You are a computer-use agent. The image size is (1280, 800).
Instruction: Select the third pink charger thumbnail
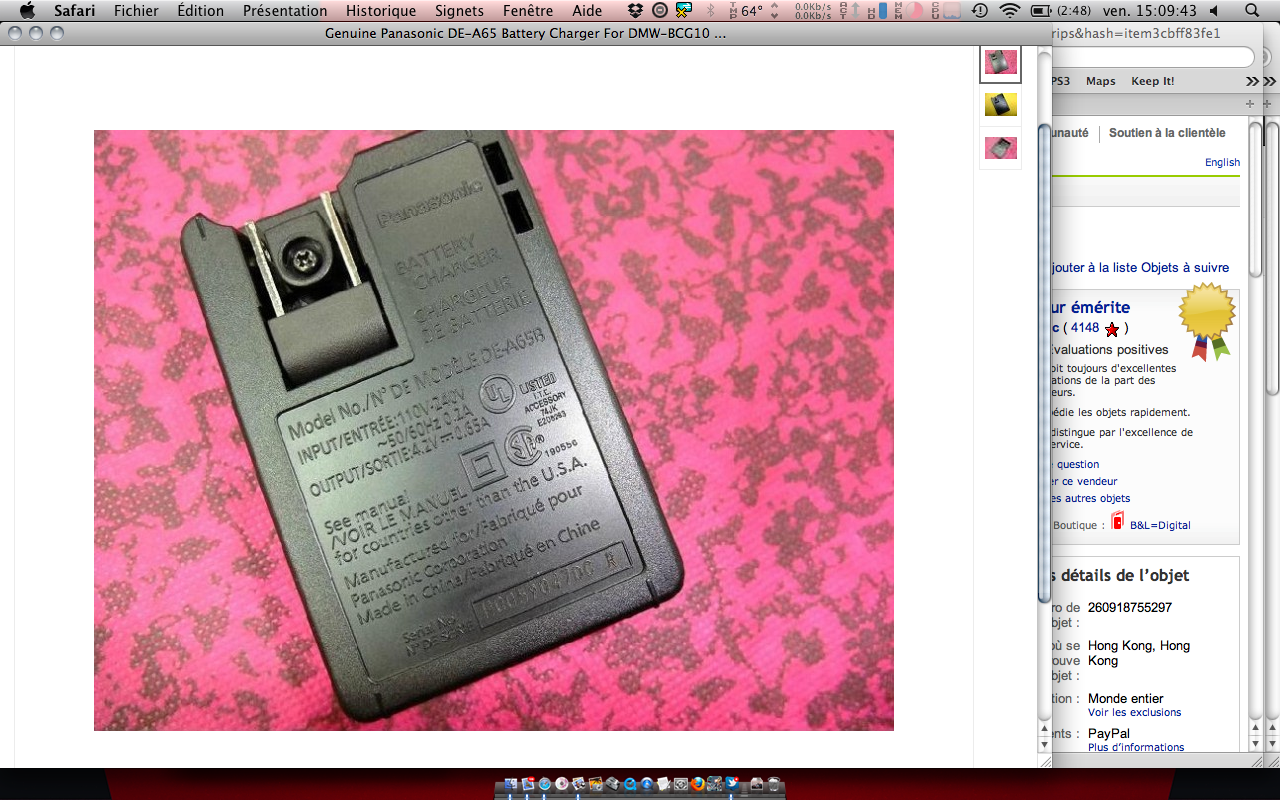coord(1000,148)
